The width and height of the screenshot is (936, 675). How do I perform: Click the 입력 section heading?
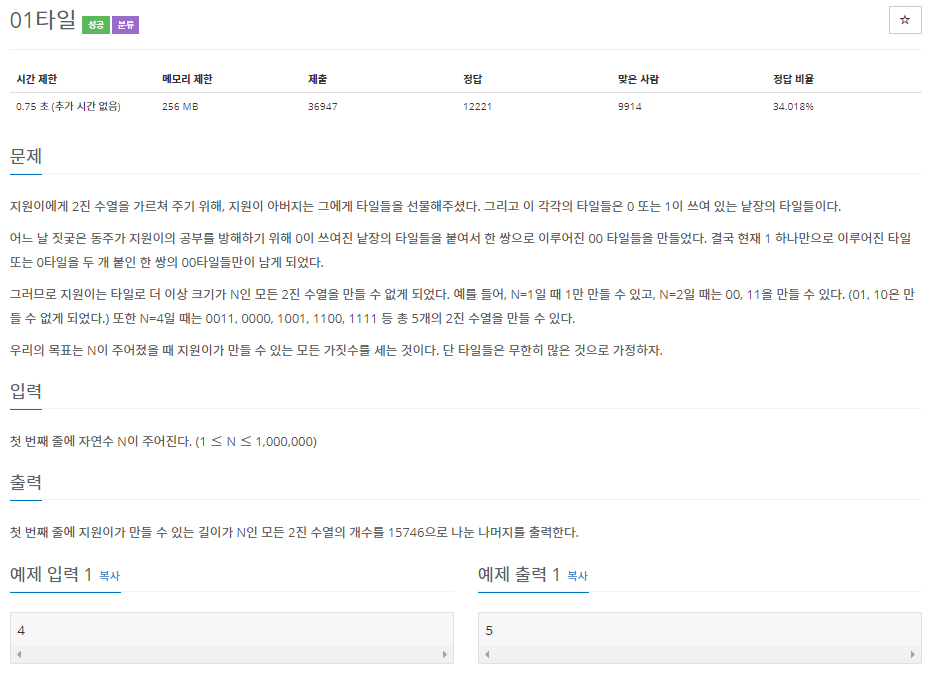(x=26, y=392)
